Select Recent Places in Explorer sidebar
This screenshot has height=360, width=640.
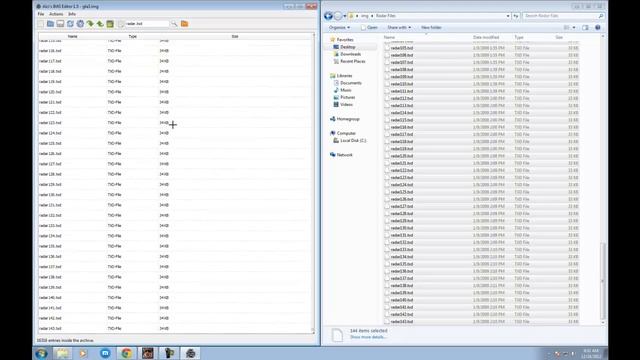(353, 61)
